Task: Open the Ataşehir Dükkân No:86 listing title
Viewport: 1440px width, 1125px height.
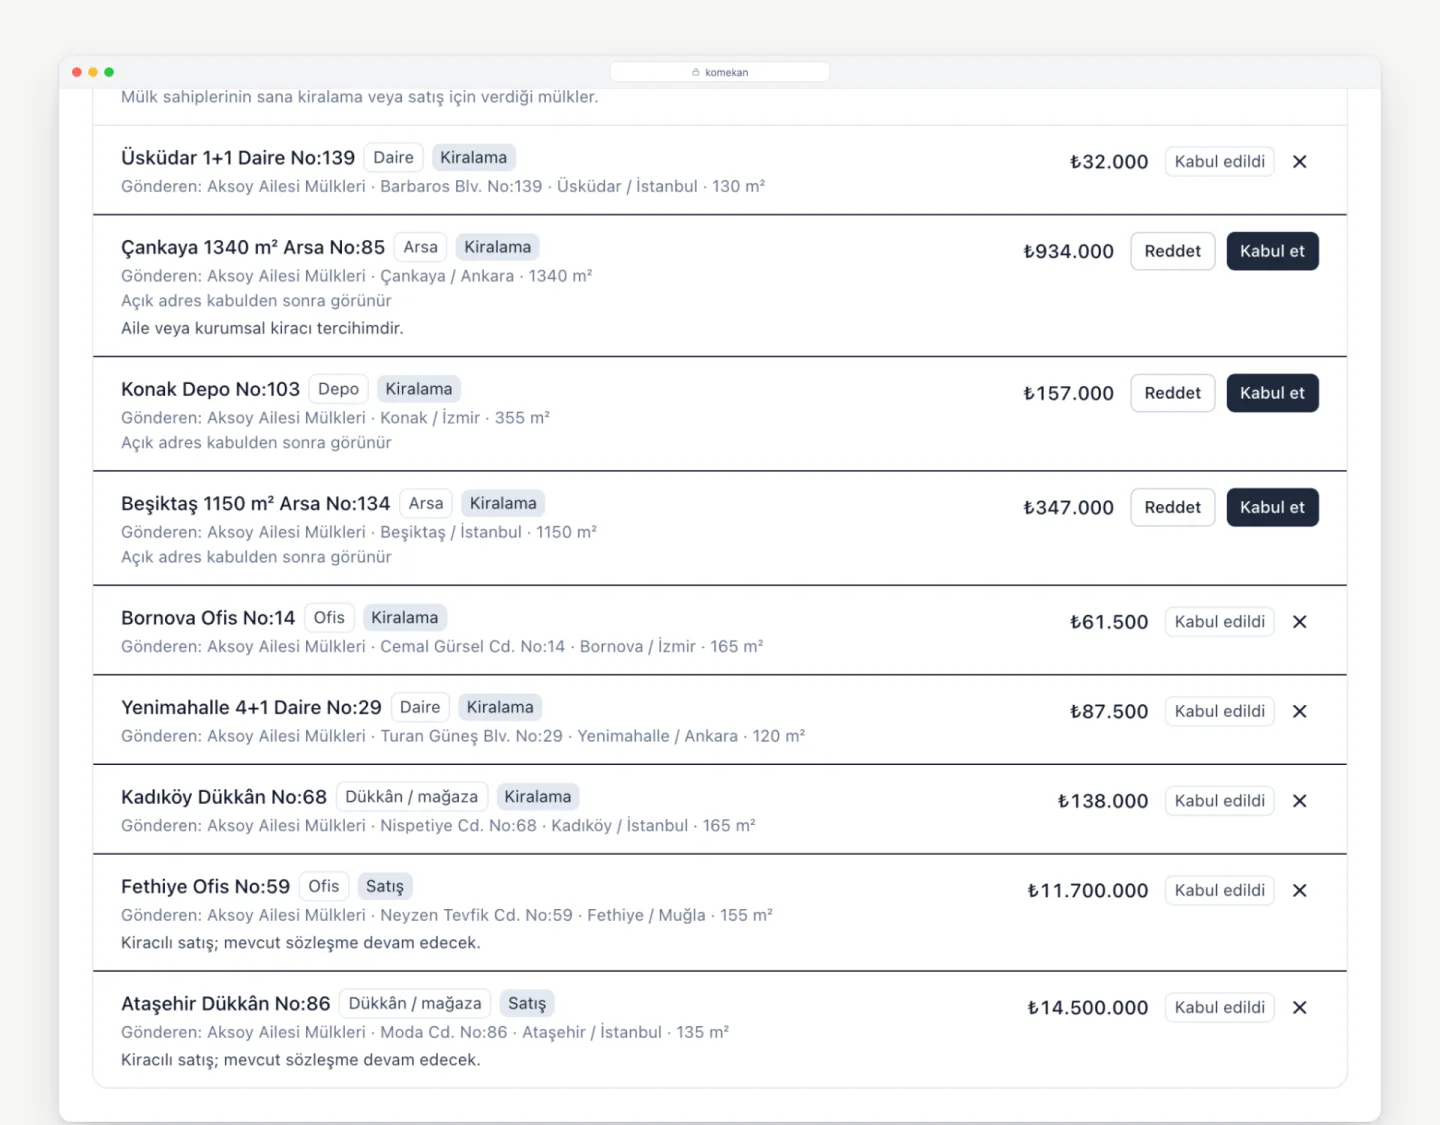Action: coord(225,1004)
